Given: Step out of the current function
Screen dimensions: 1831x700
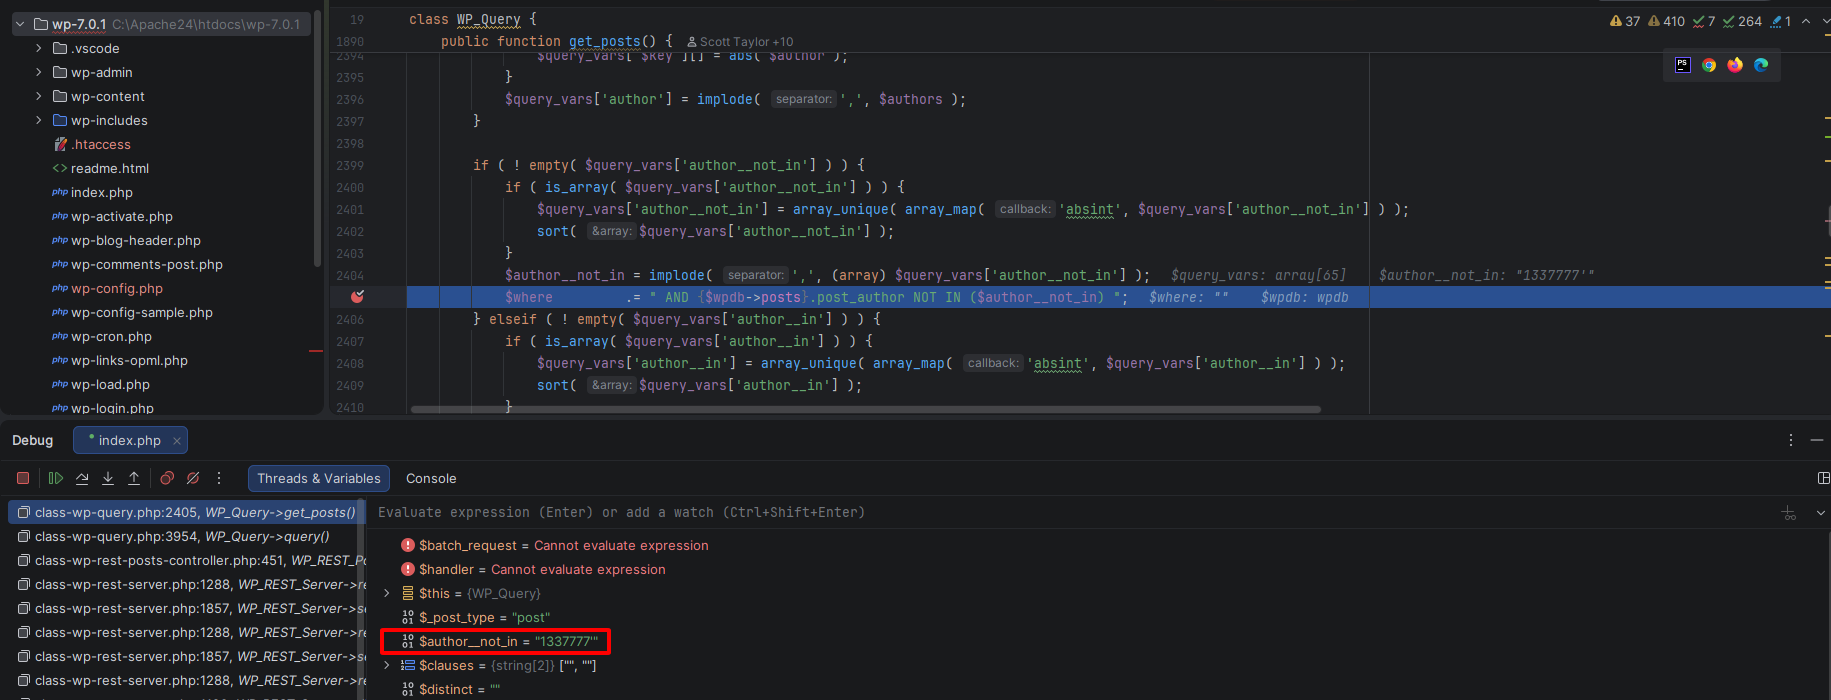Looking at the screenshot, I should click(x=134, y=478).
